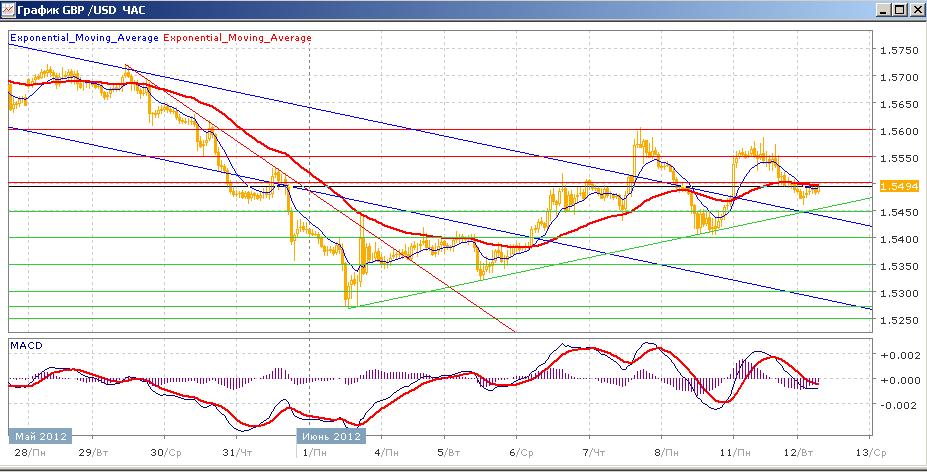
Task: Click the 7/Чт date label
Action: 593,452
